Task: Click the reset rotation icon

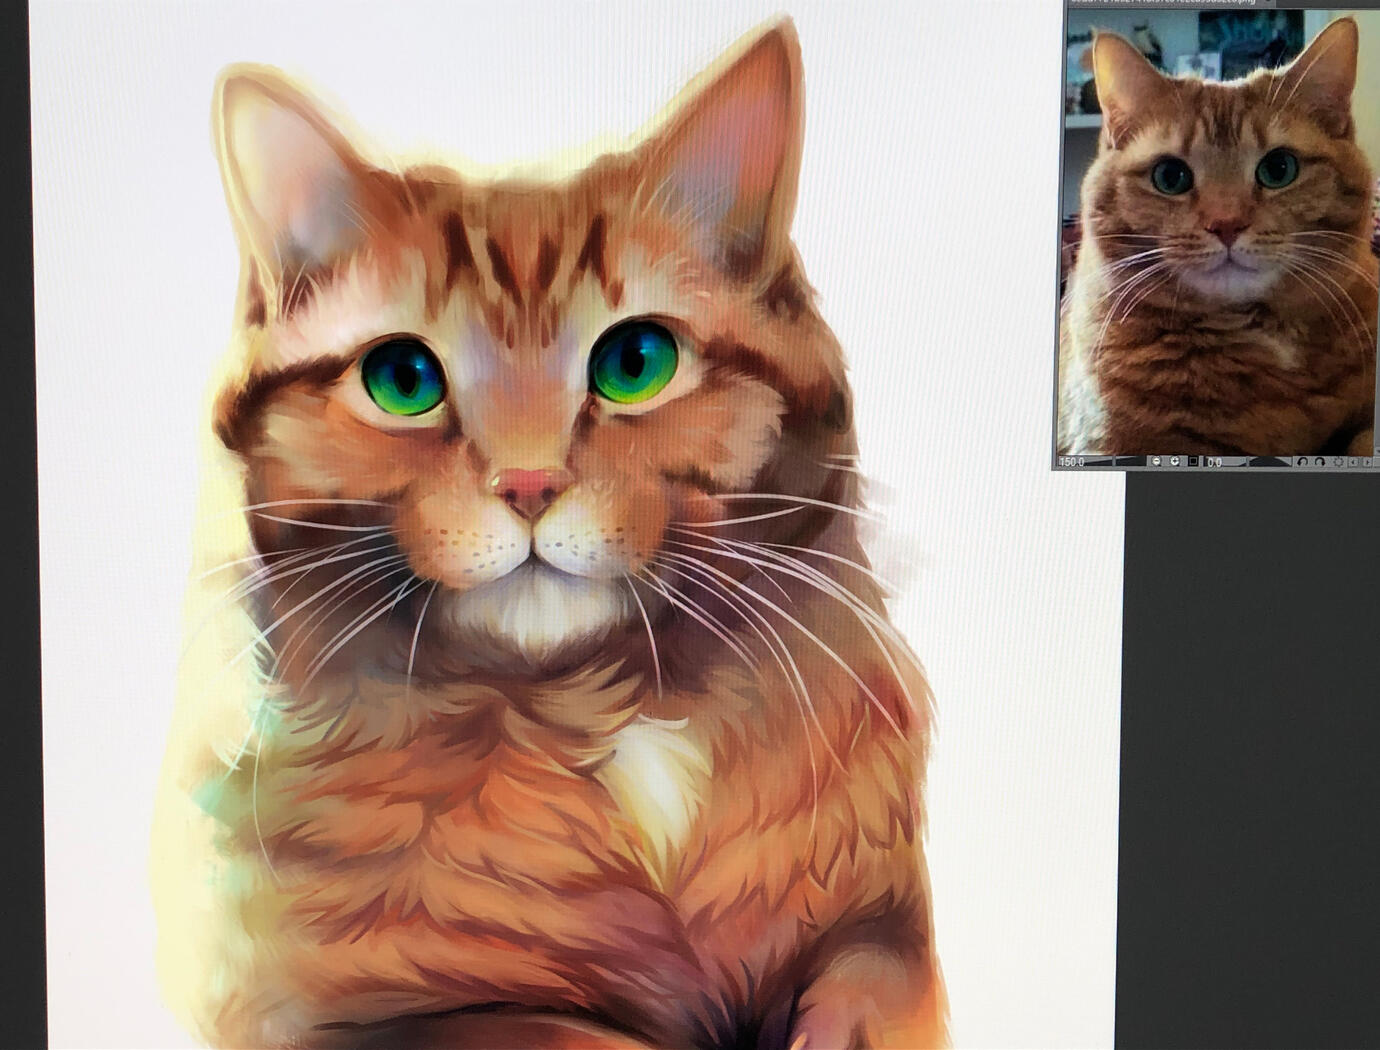Action: [1339, 462]
